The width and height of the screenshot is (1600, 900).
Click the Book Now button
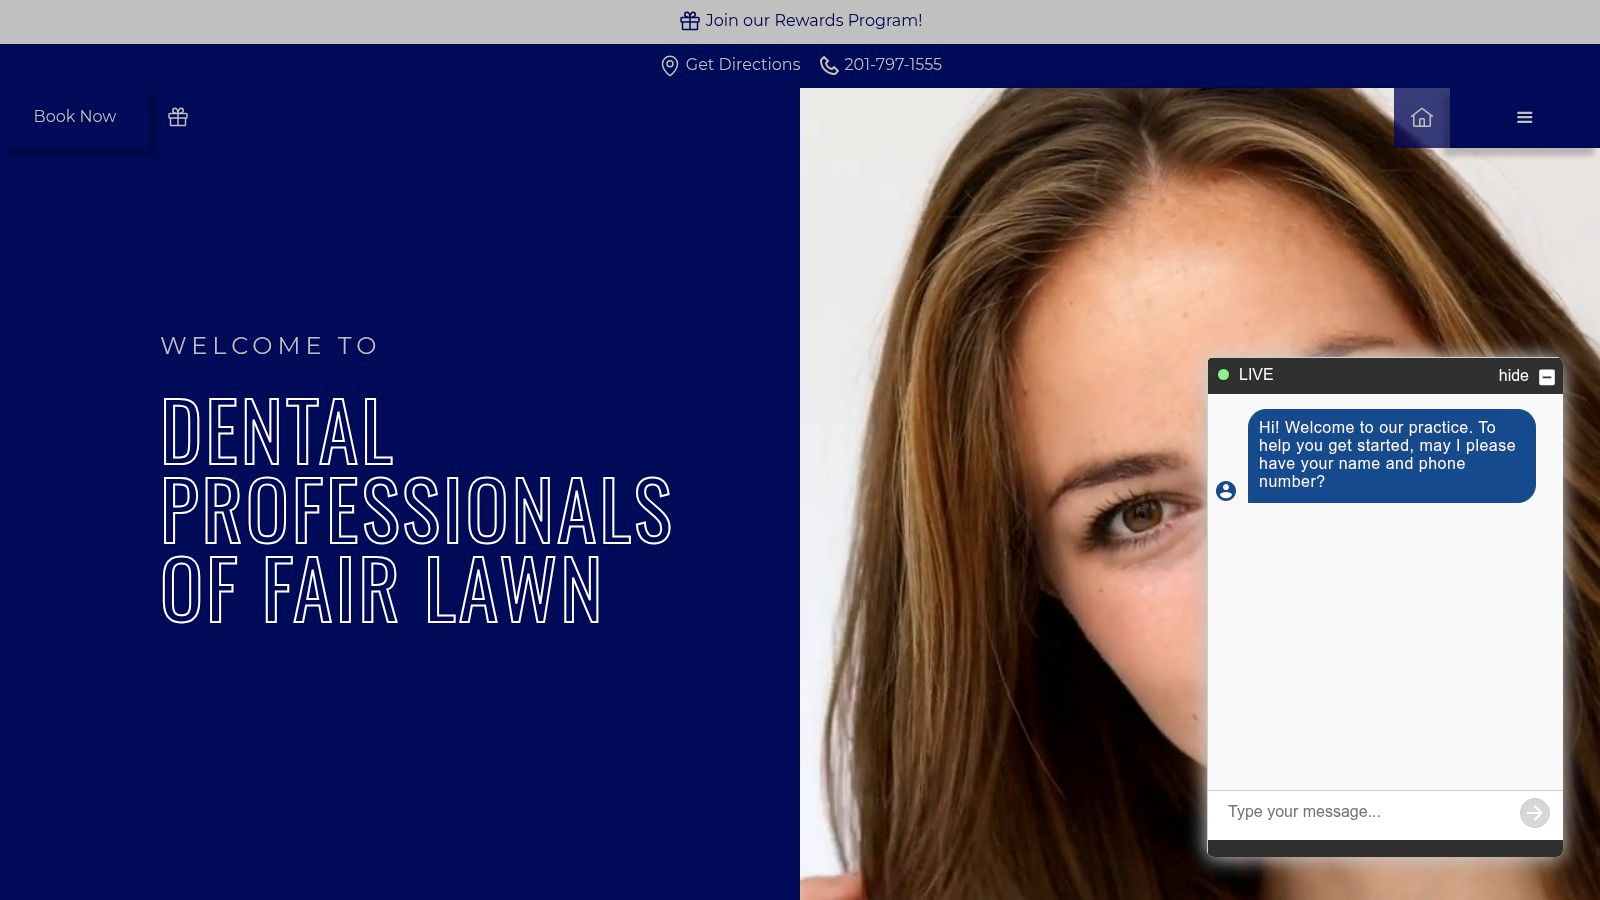[75, 117]
